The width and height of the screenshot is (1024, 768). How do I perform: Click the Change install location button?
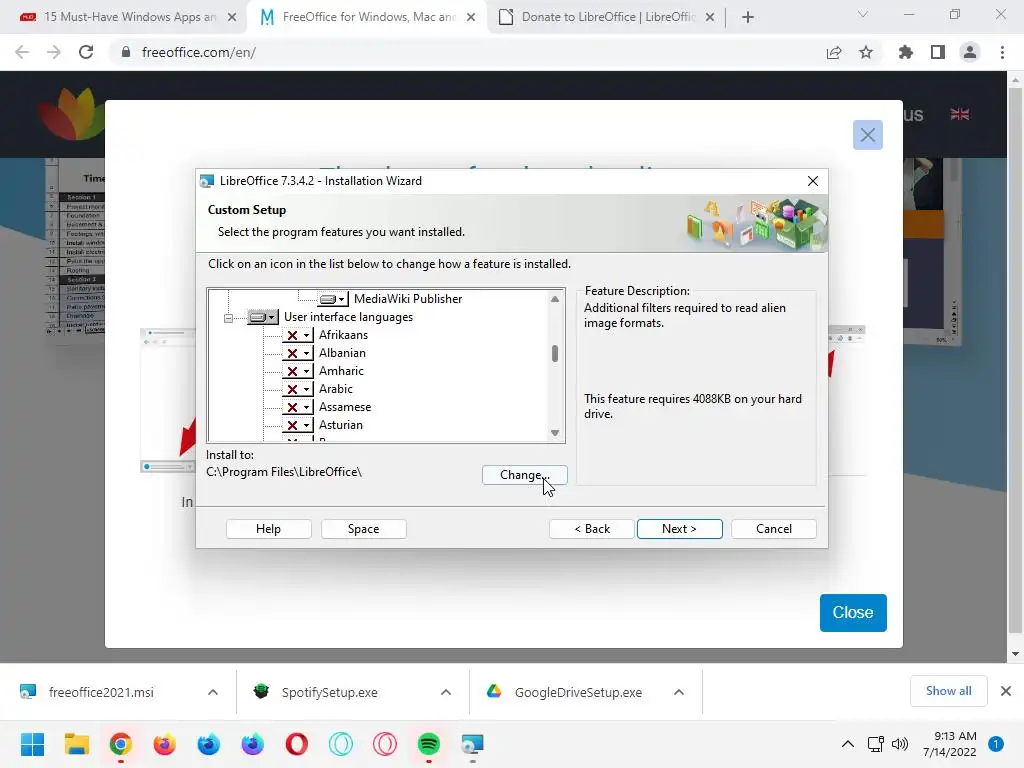coord(524,475)
